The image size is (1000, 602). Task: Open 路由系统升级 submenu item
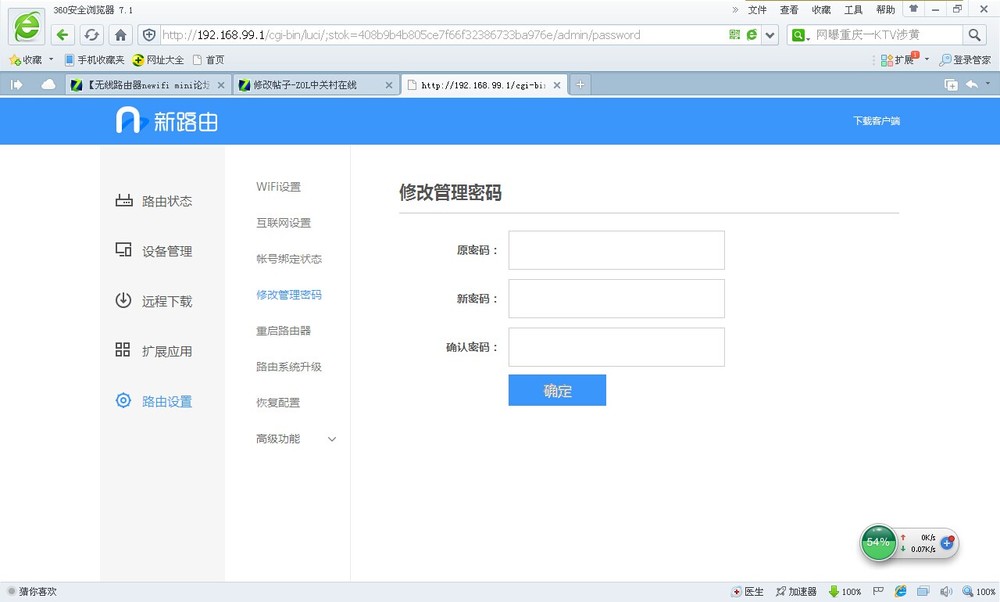pos(289,367)
